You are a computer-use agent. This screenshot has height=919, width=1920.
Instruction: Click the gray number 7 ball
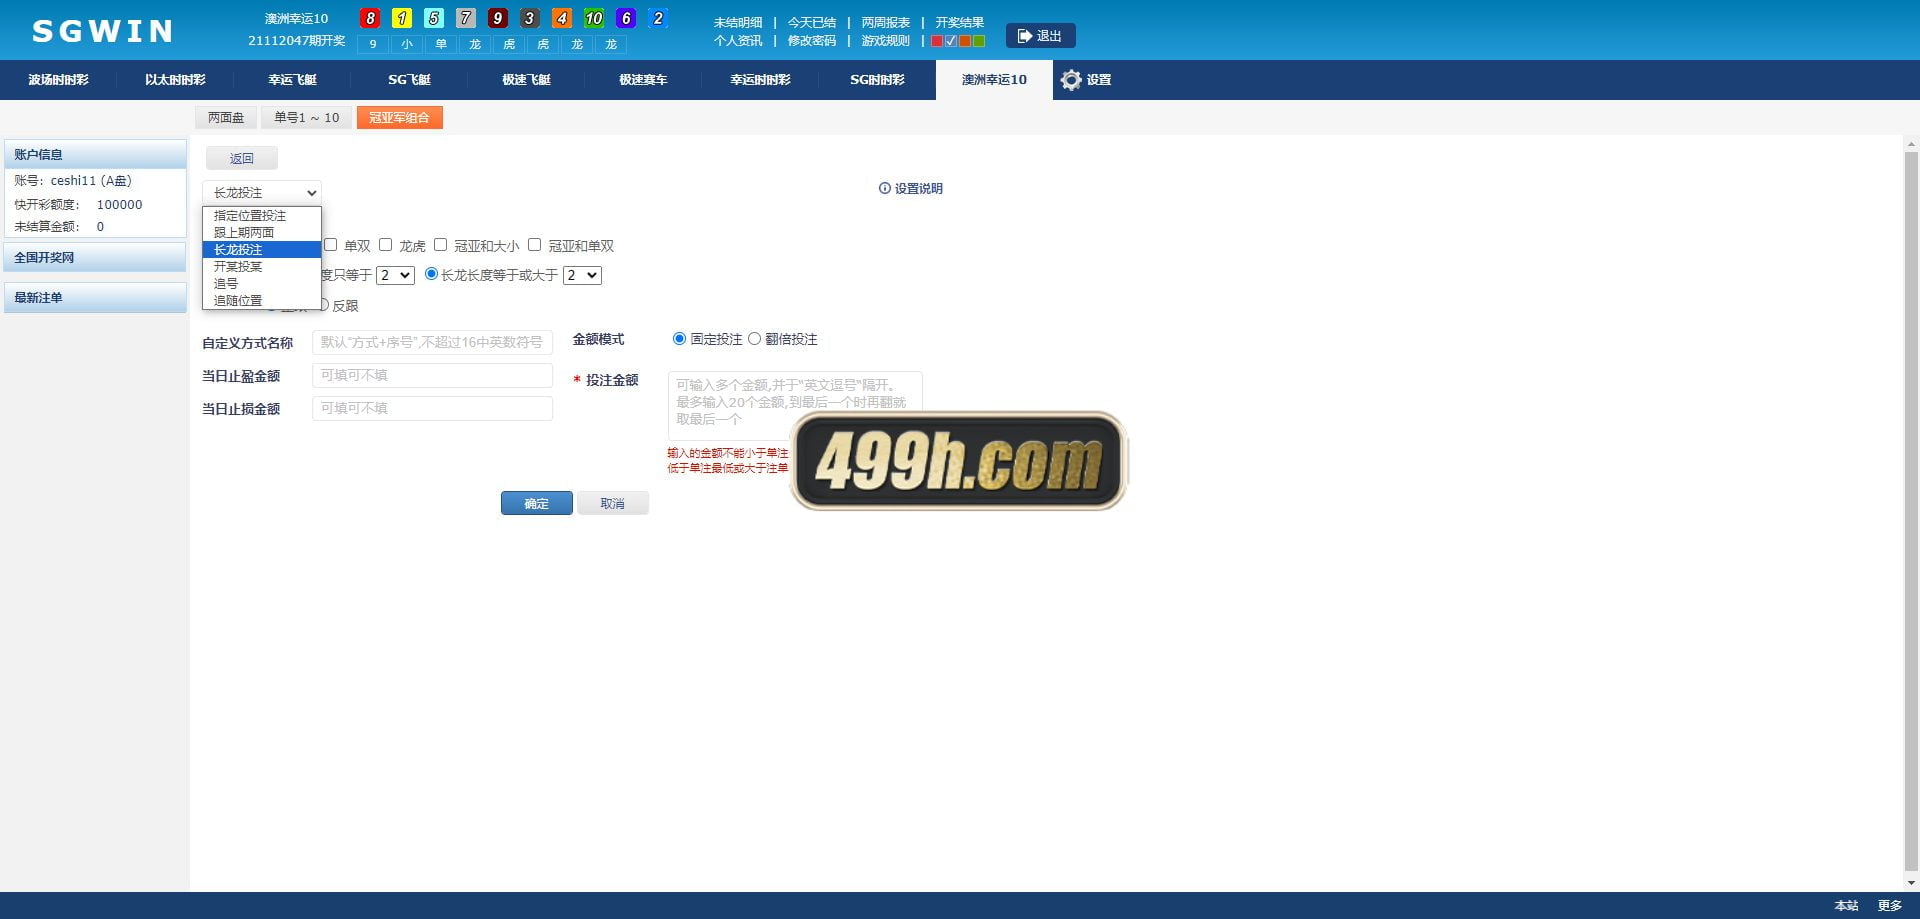coord(466,18)
